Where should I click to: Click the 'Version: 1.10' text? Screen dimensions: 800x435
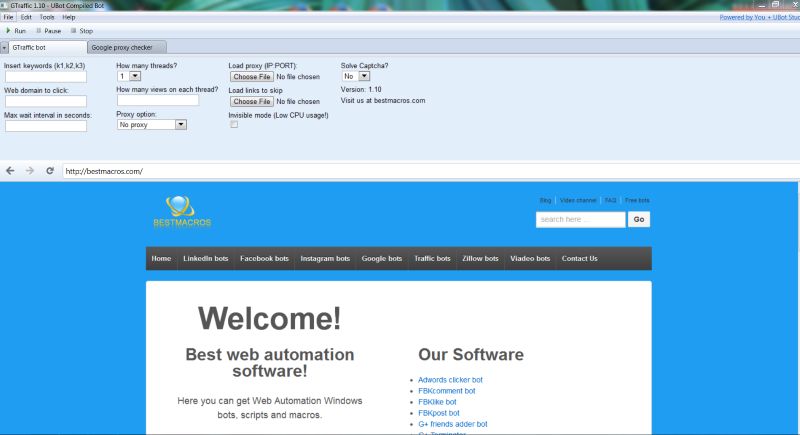pyautogui.click(x=361, y=89)
